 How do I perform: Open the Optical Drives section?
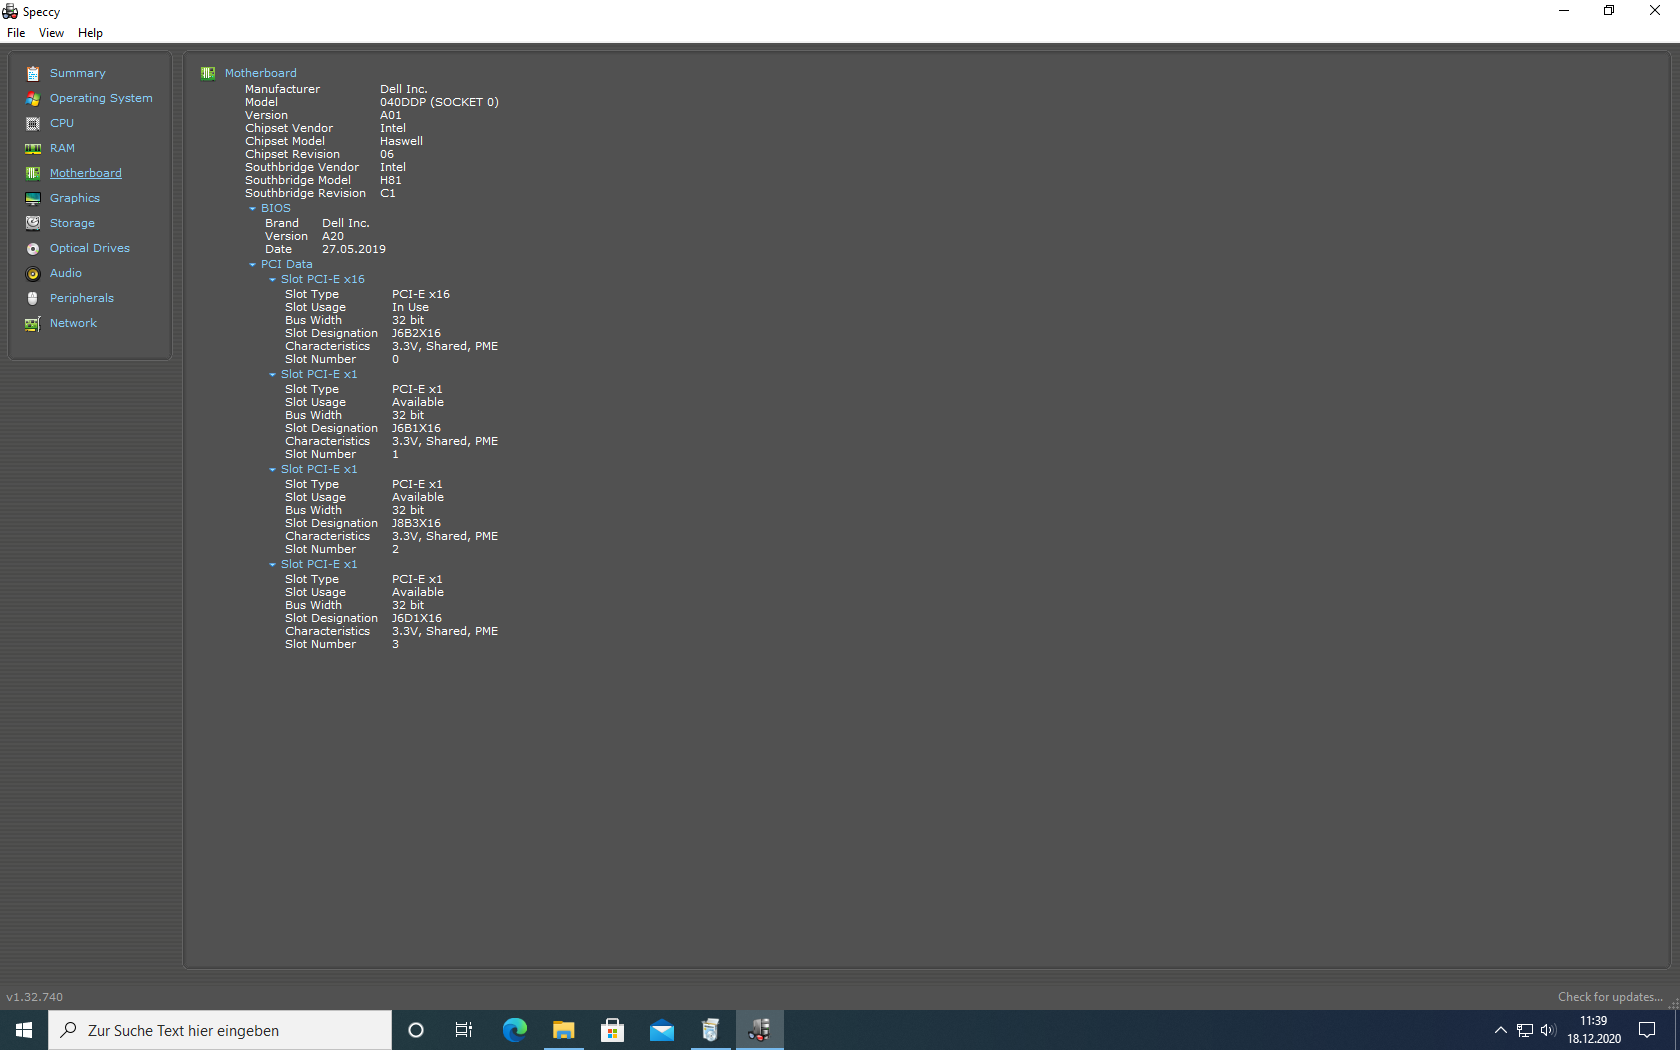click(90, 248)
